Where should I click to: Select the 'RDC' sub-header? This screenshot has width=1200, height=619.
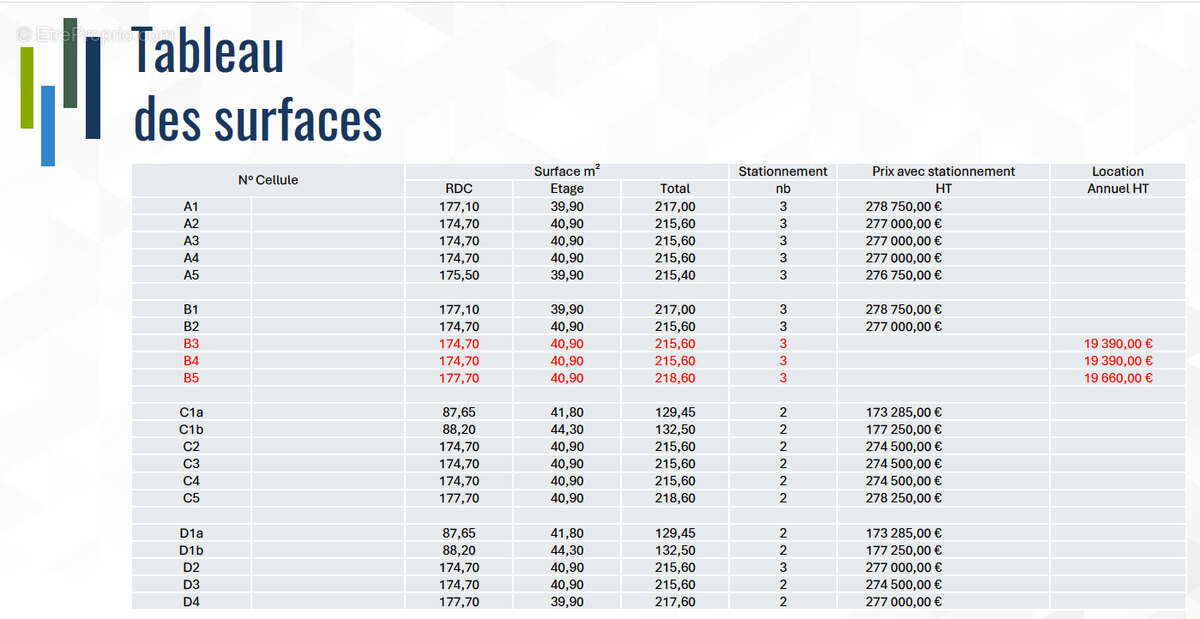(459, 188)
